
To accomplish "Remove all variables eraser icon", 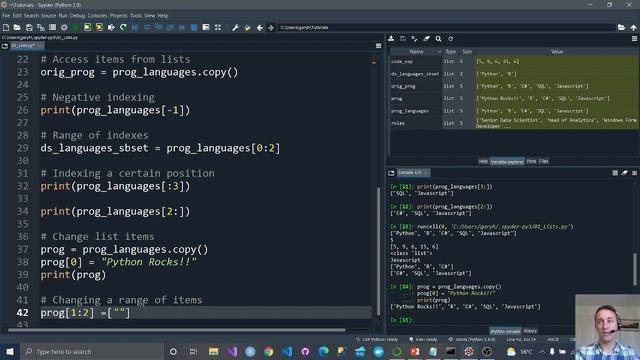I will point(426,39).
